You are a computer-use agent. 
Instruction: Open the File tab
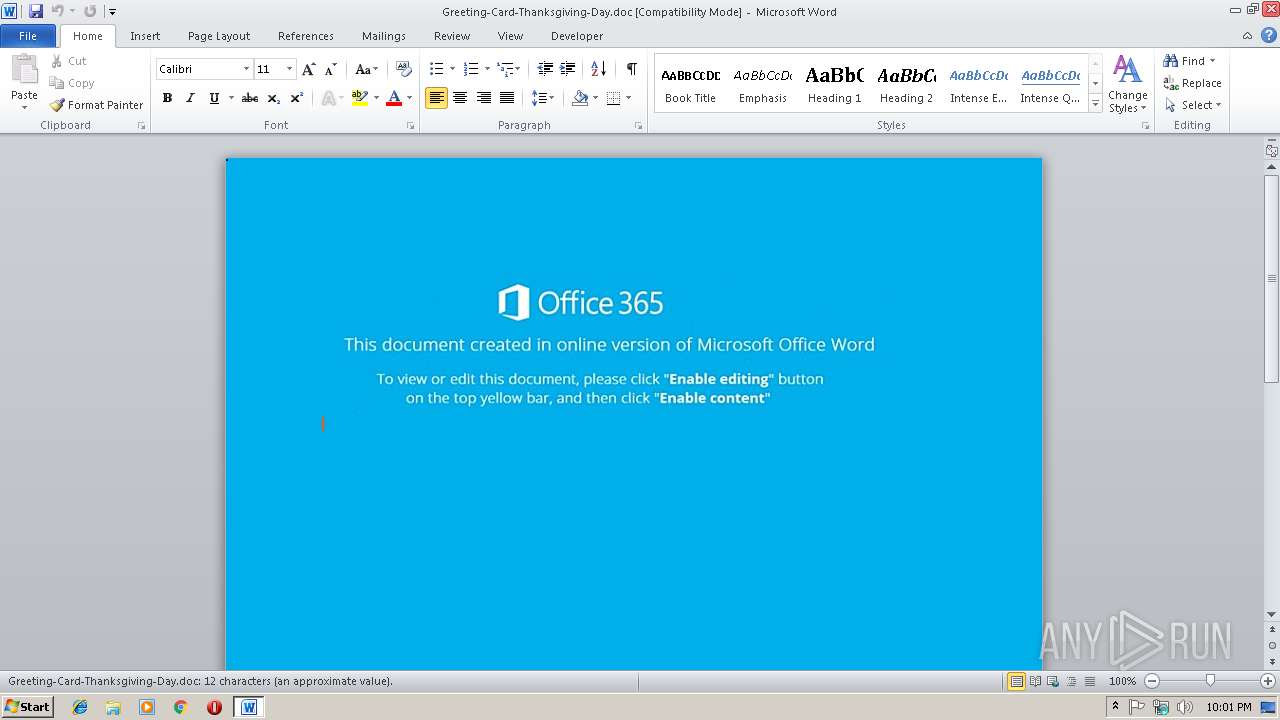28,36
